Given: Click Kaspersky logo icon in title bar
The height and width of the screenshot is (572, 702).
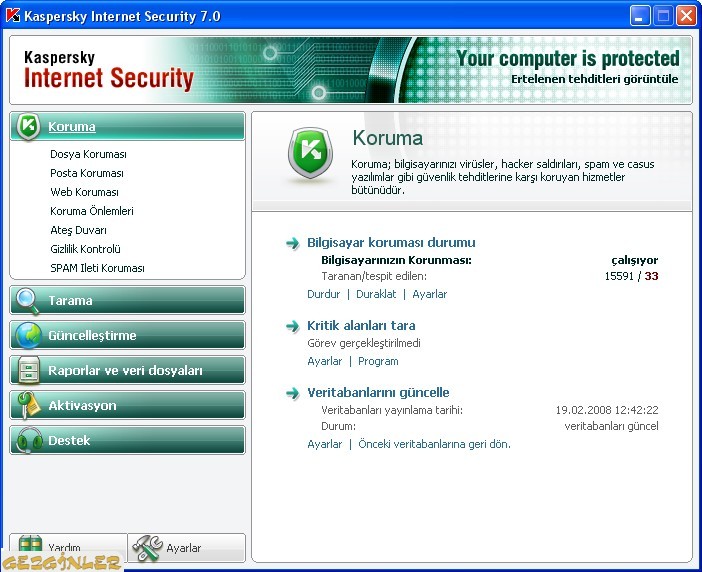Looking at the screenshot, I should click(x=13, y=16).
